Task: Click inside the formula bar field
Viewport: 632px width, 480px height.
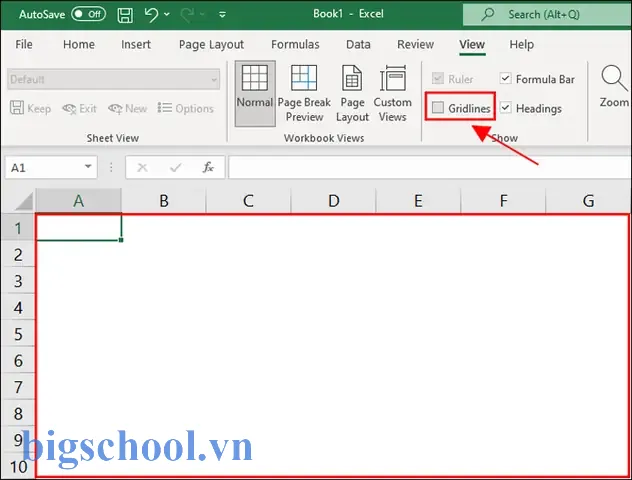Action: click(x=430, y=167)
